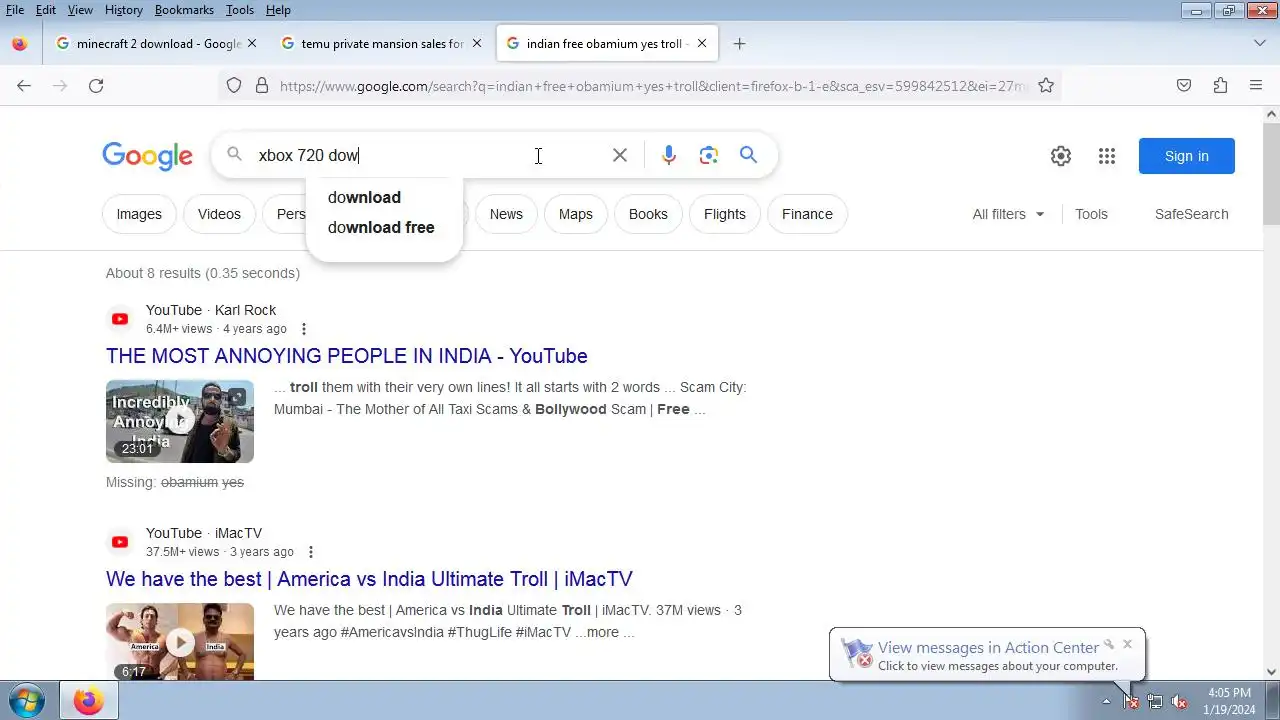Screen dimensions: 1280x720
Task: Select the Maps filter chip
Action: (576, 214)
